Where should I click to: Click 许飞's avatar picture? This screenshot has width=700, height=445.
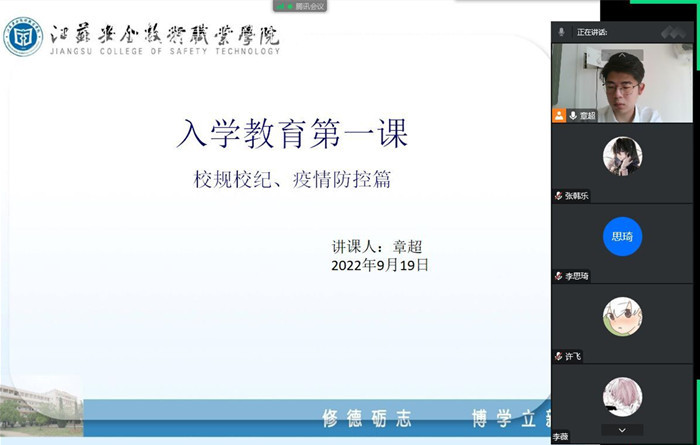(x=622, y=317)
